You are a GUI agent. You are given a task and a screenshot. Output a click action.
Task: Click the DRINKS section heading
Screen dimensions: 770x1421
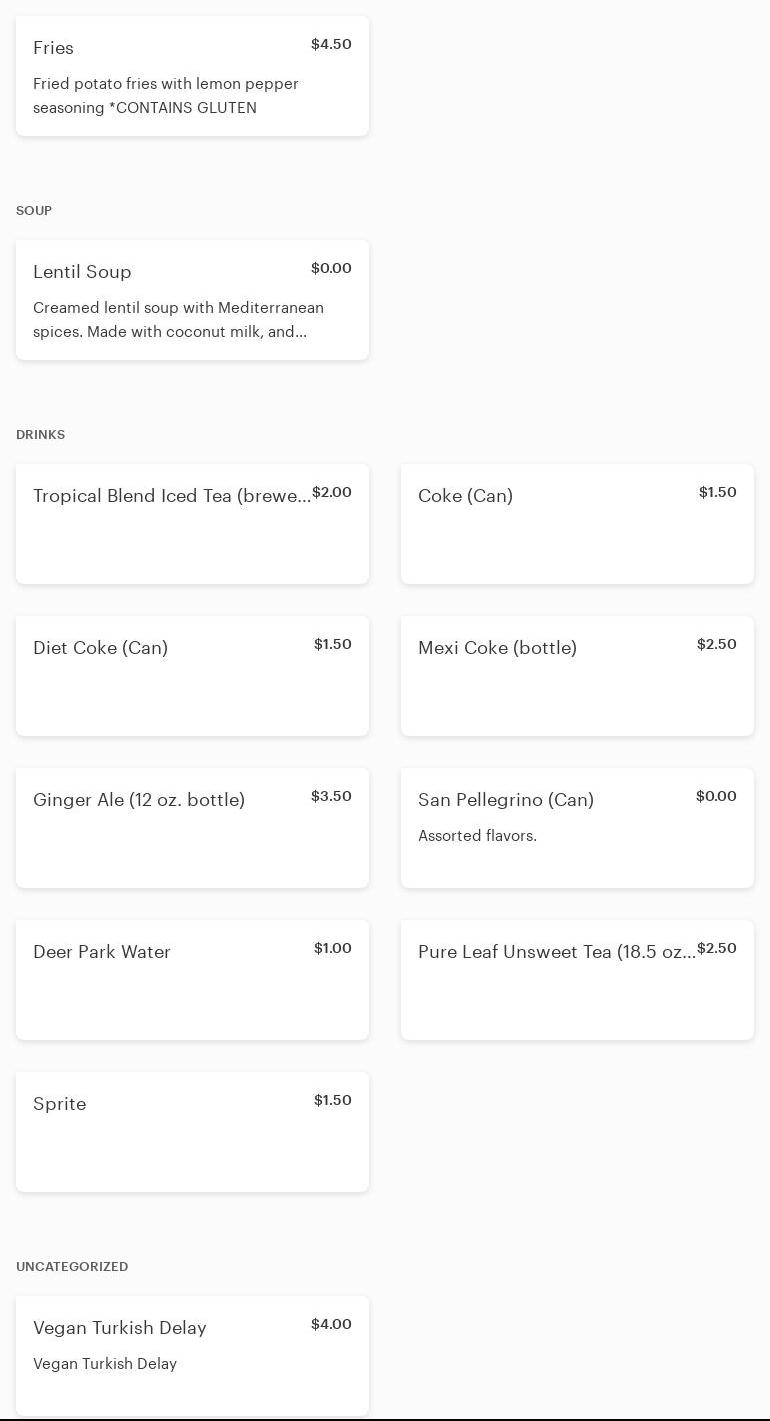click(40, 435)
